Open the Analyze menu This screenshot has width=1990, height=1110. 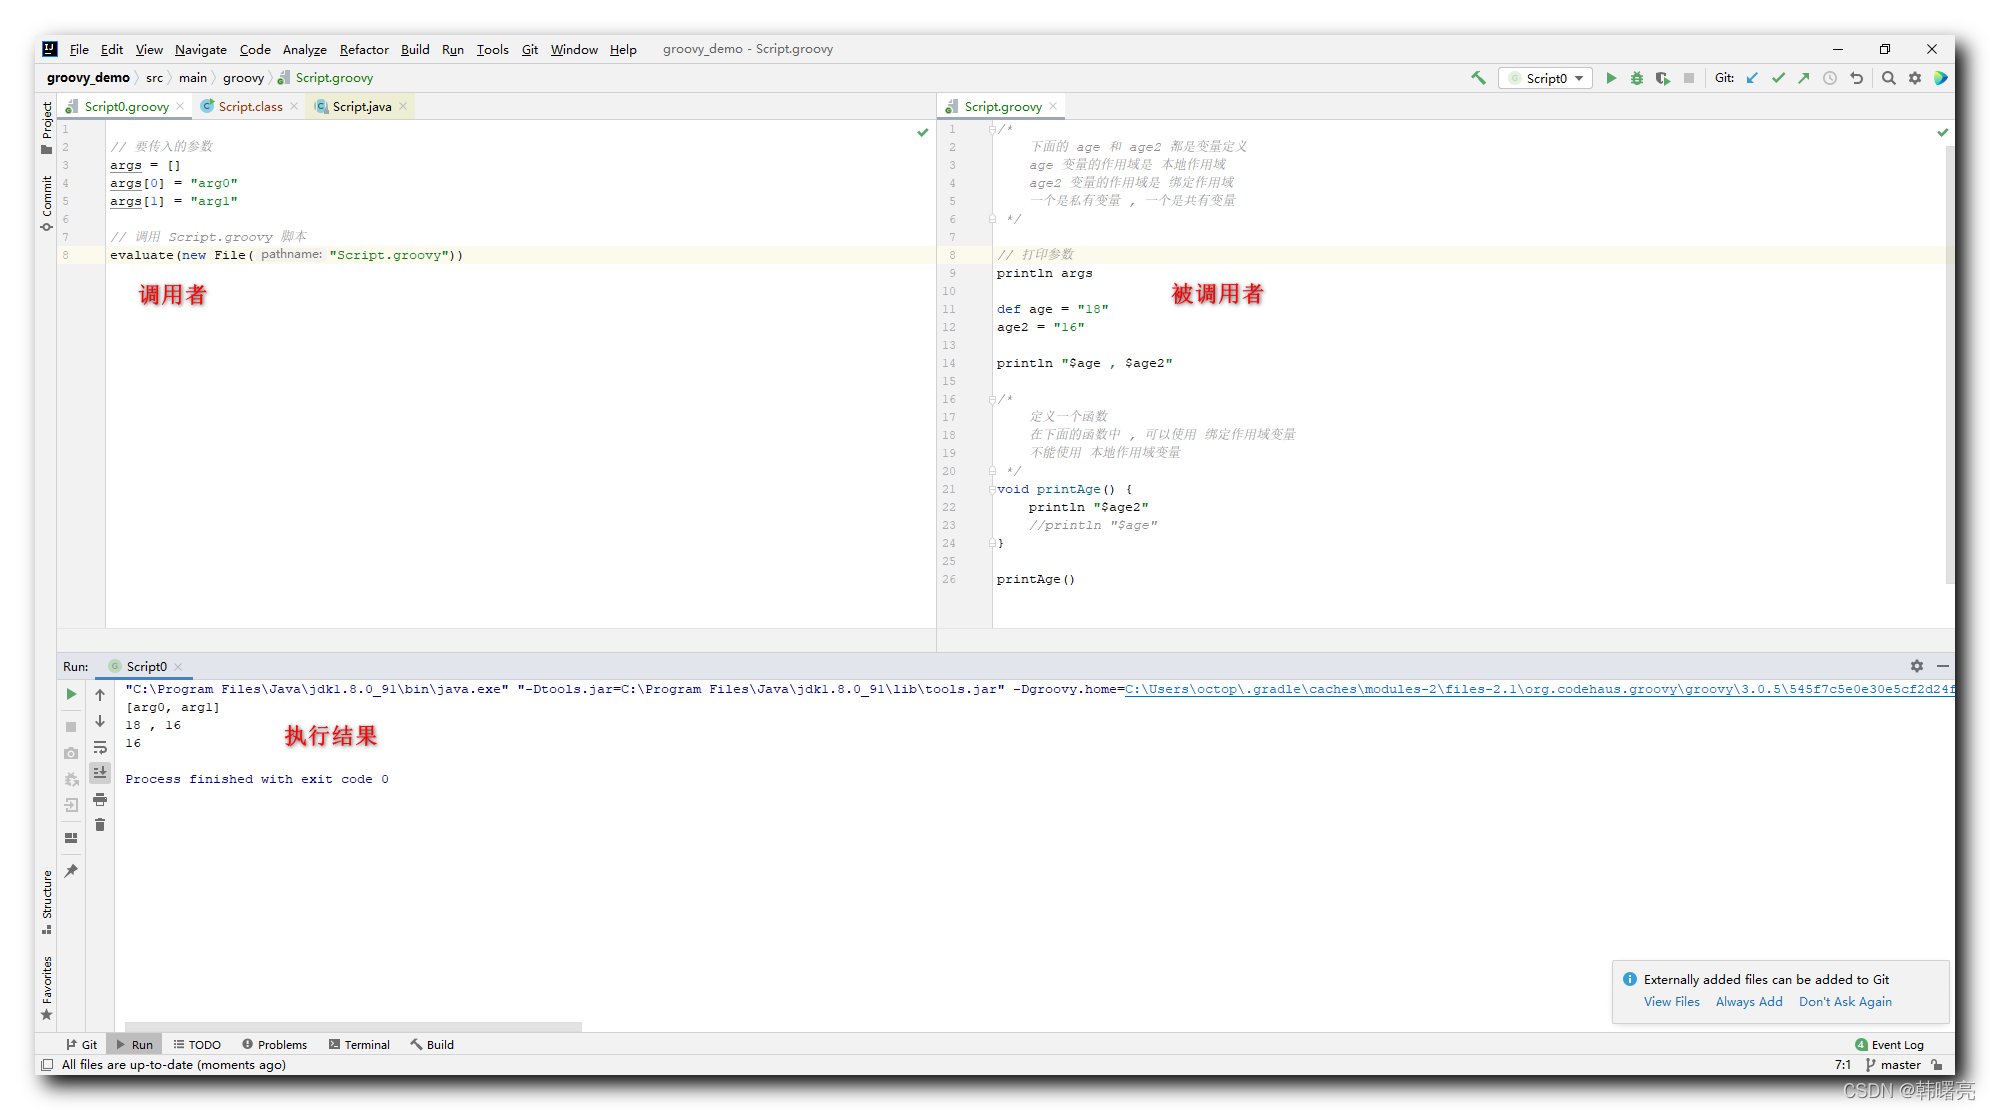(304, 49)
